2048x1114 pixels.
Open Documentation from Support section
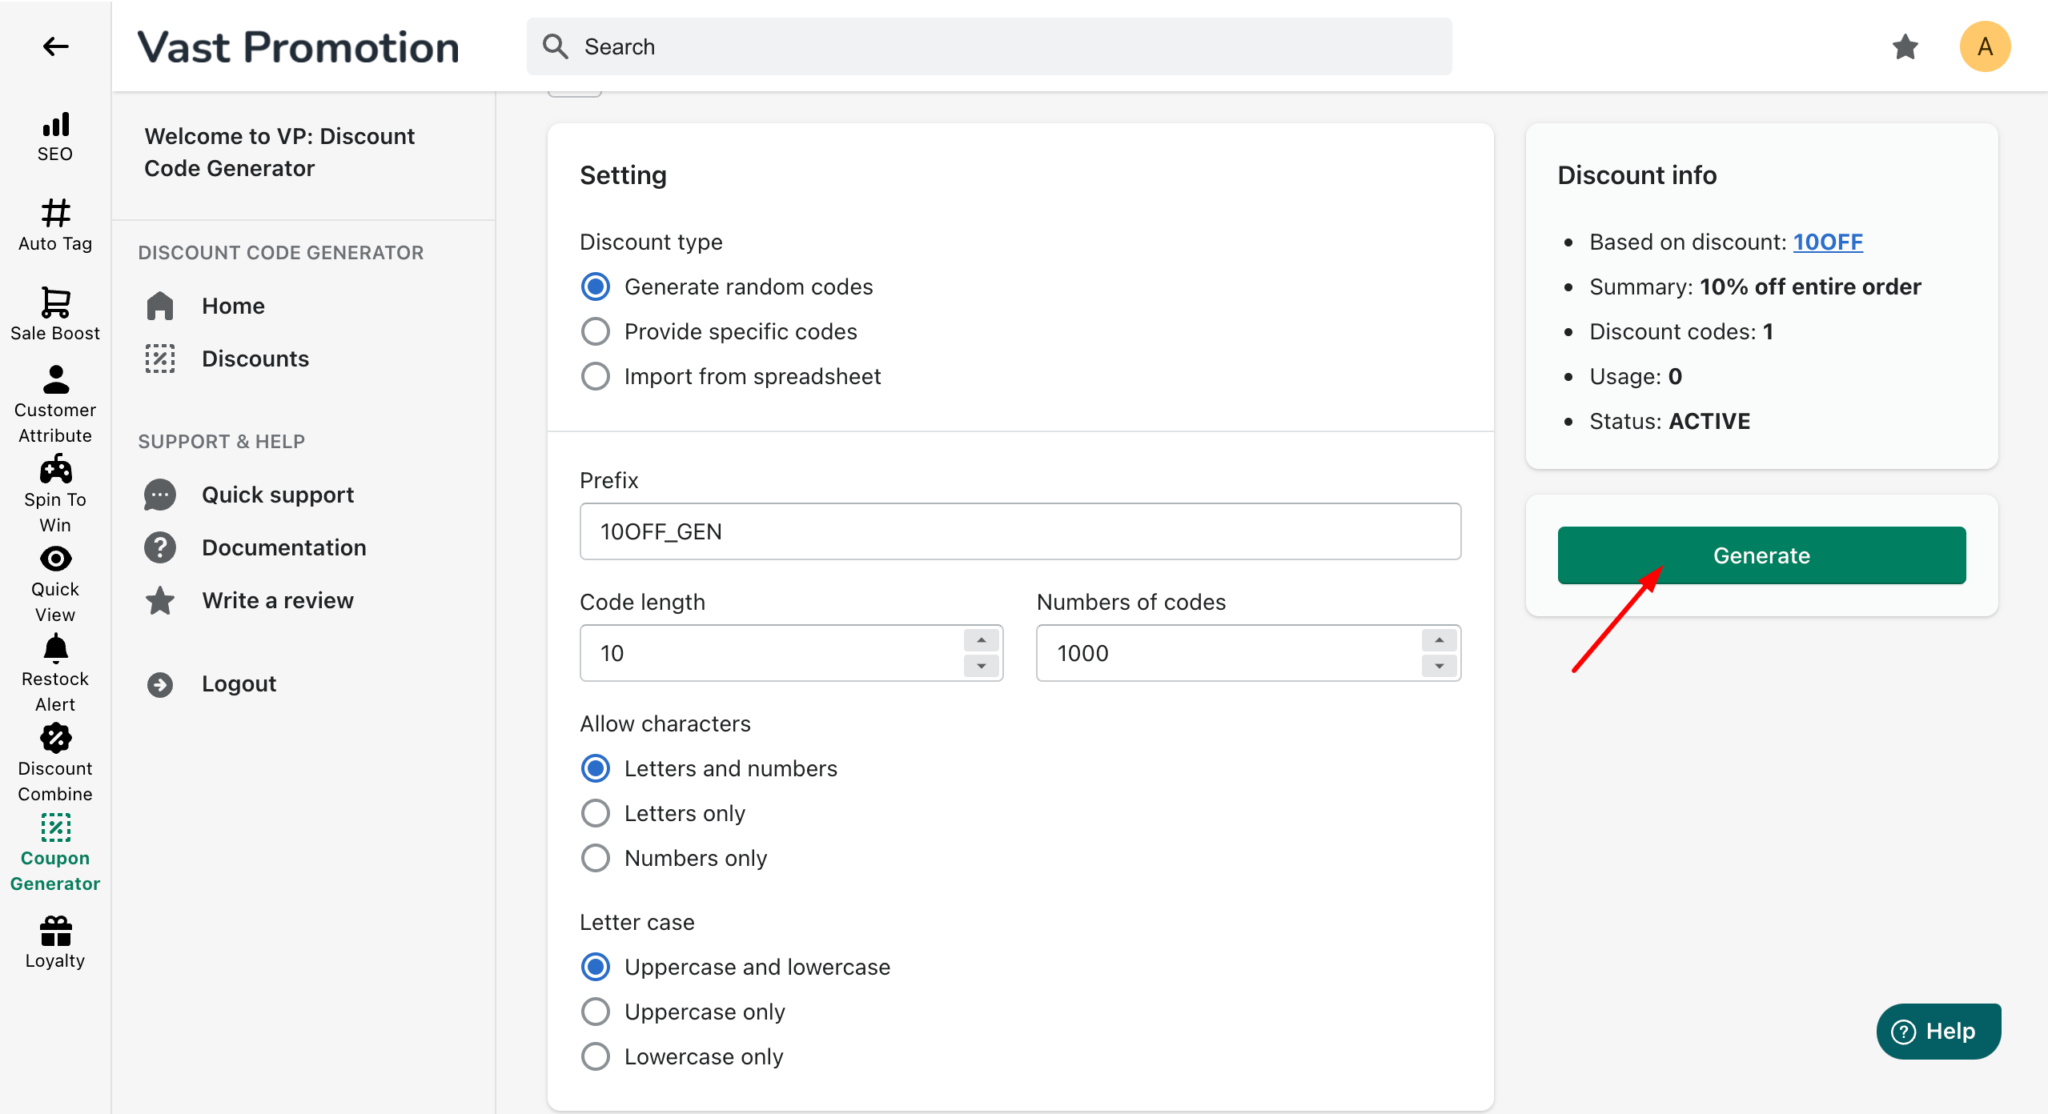pos(284,547)
